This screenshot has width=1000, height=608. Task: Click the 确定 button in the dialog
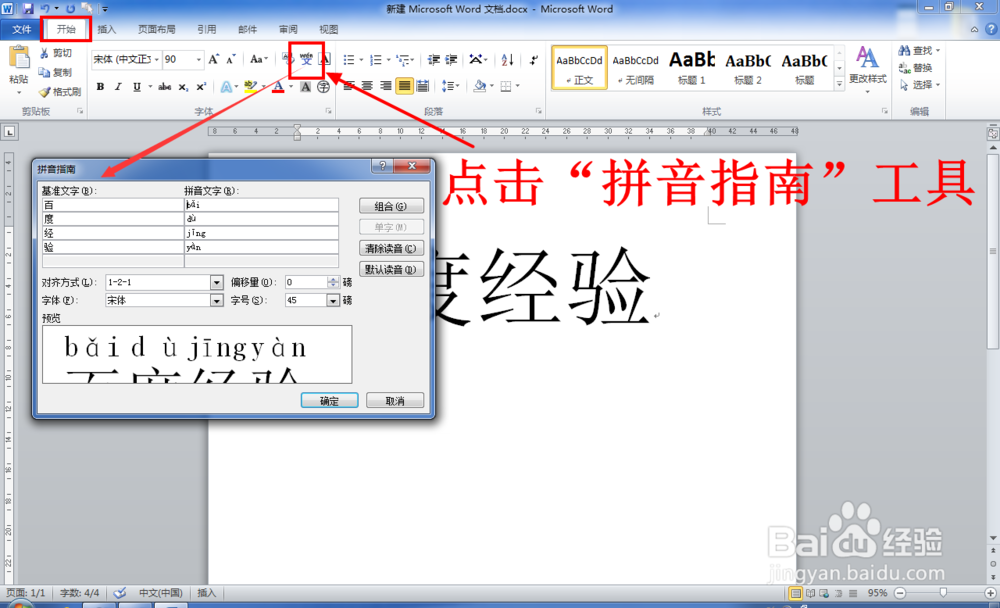tap(329, 399)
